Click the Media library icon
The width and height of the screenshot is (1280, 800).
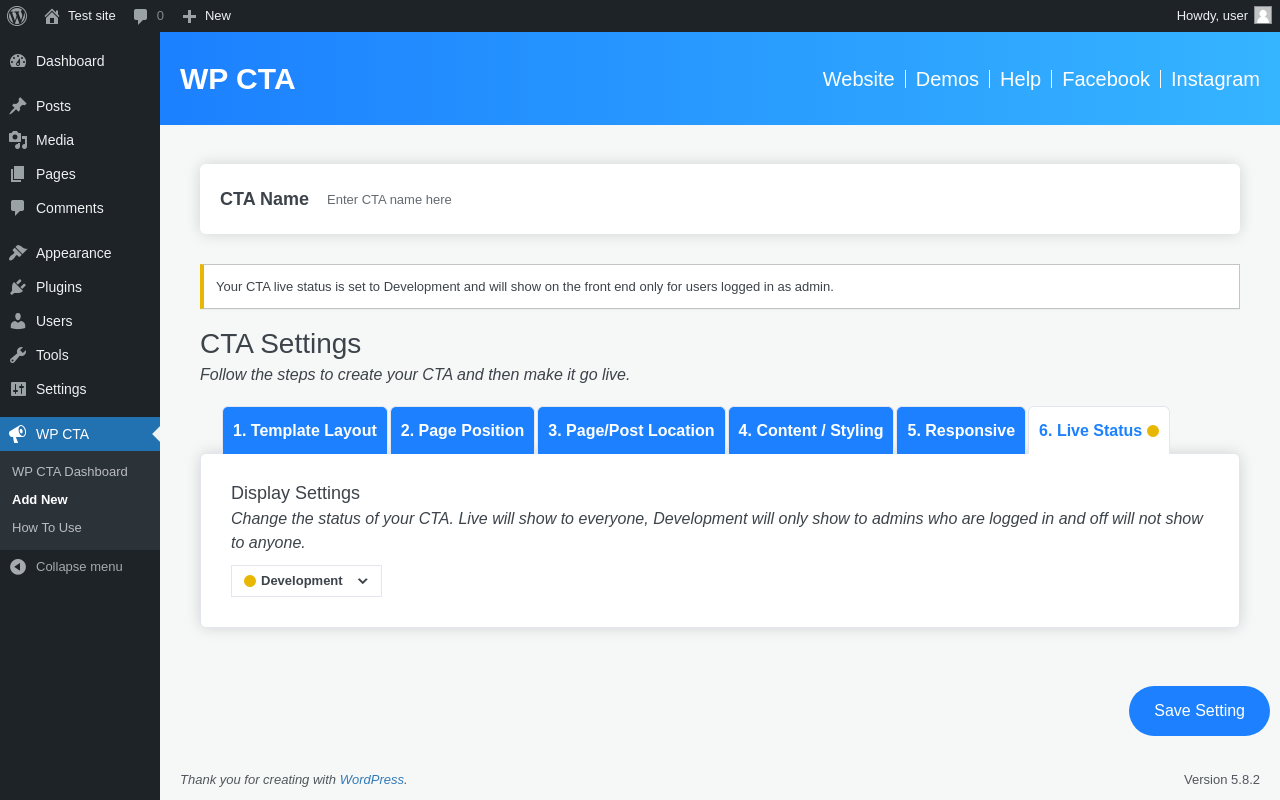[x=18, y=140]
